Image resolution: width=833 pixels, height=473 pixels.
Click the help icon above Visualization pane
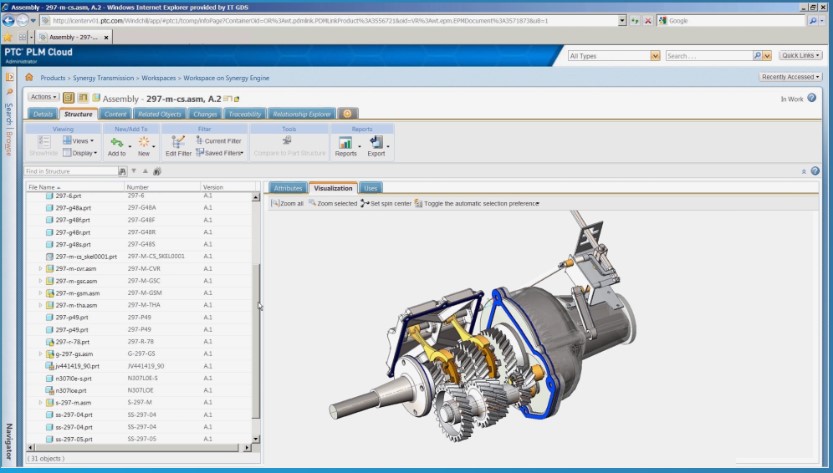pyautogui.click(x=815, y=171)
